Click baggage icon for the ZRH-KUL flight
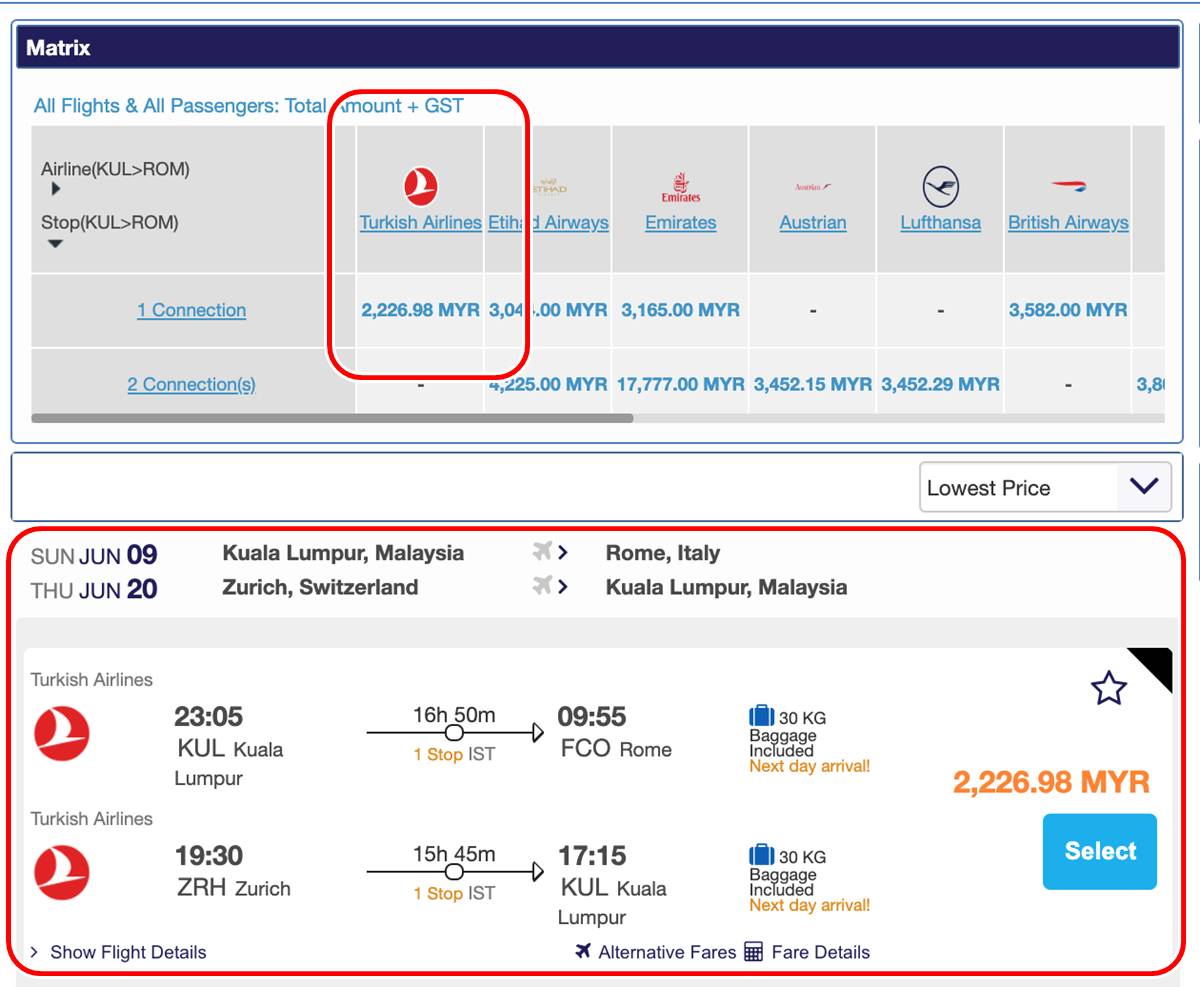Viewport: 1200px width, 987px height. 762,856
